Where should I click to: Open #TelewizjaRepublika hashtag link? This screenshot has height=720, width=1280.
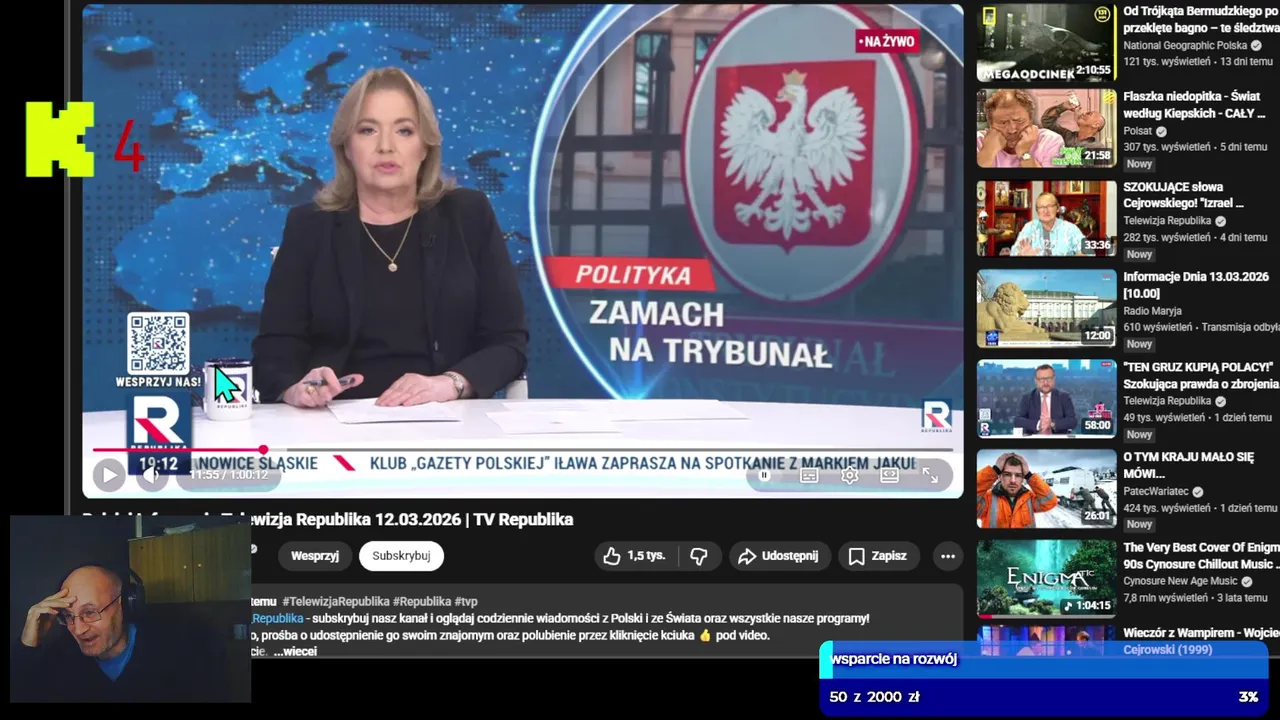click(x=336, y=601)
